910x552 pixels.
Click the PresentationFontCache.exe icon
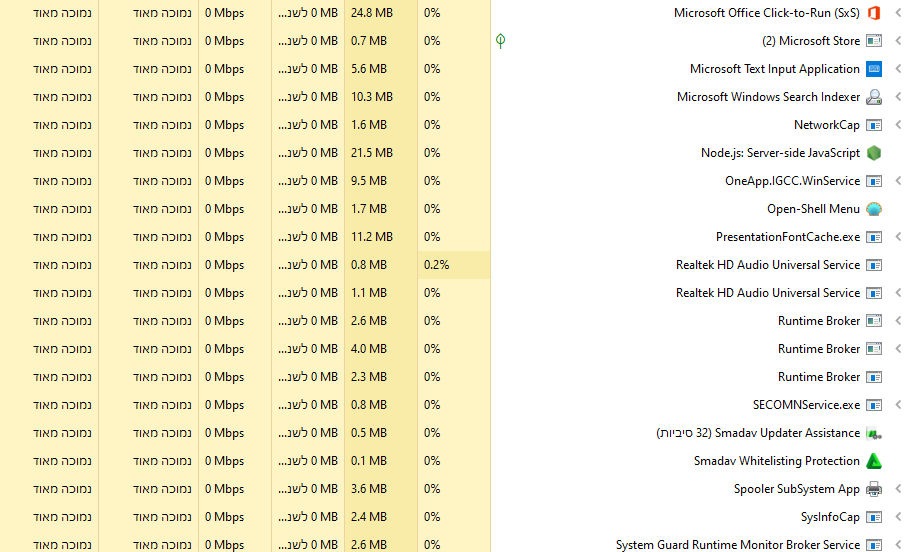coord(873,237)
